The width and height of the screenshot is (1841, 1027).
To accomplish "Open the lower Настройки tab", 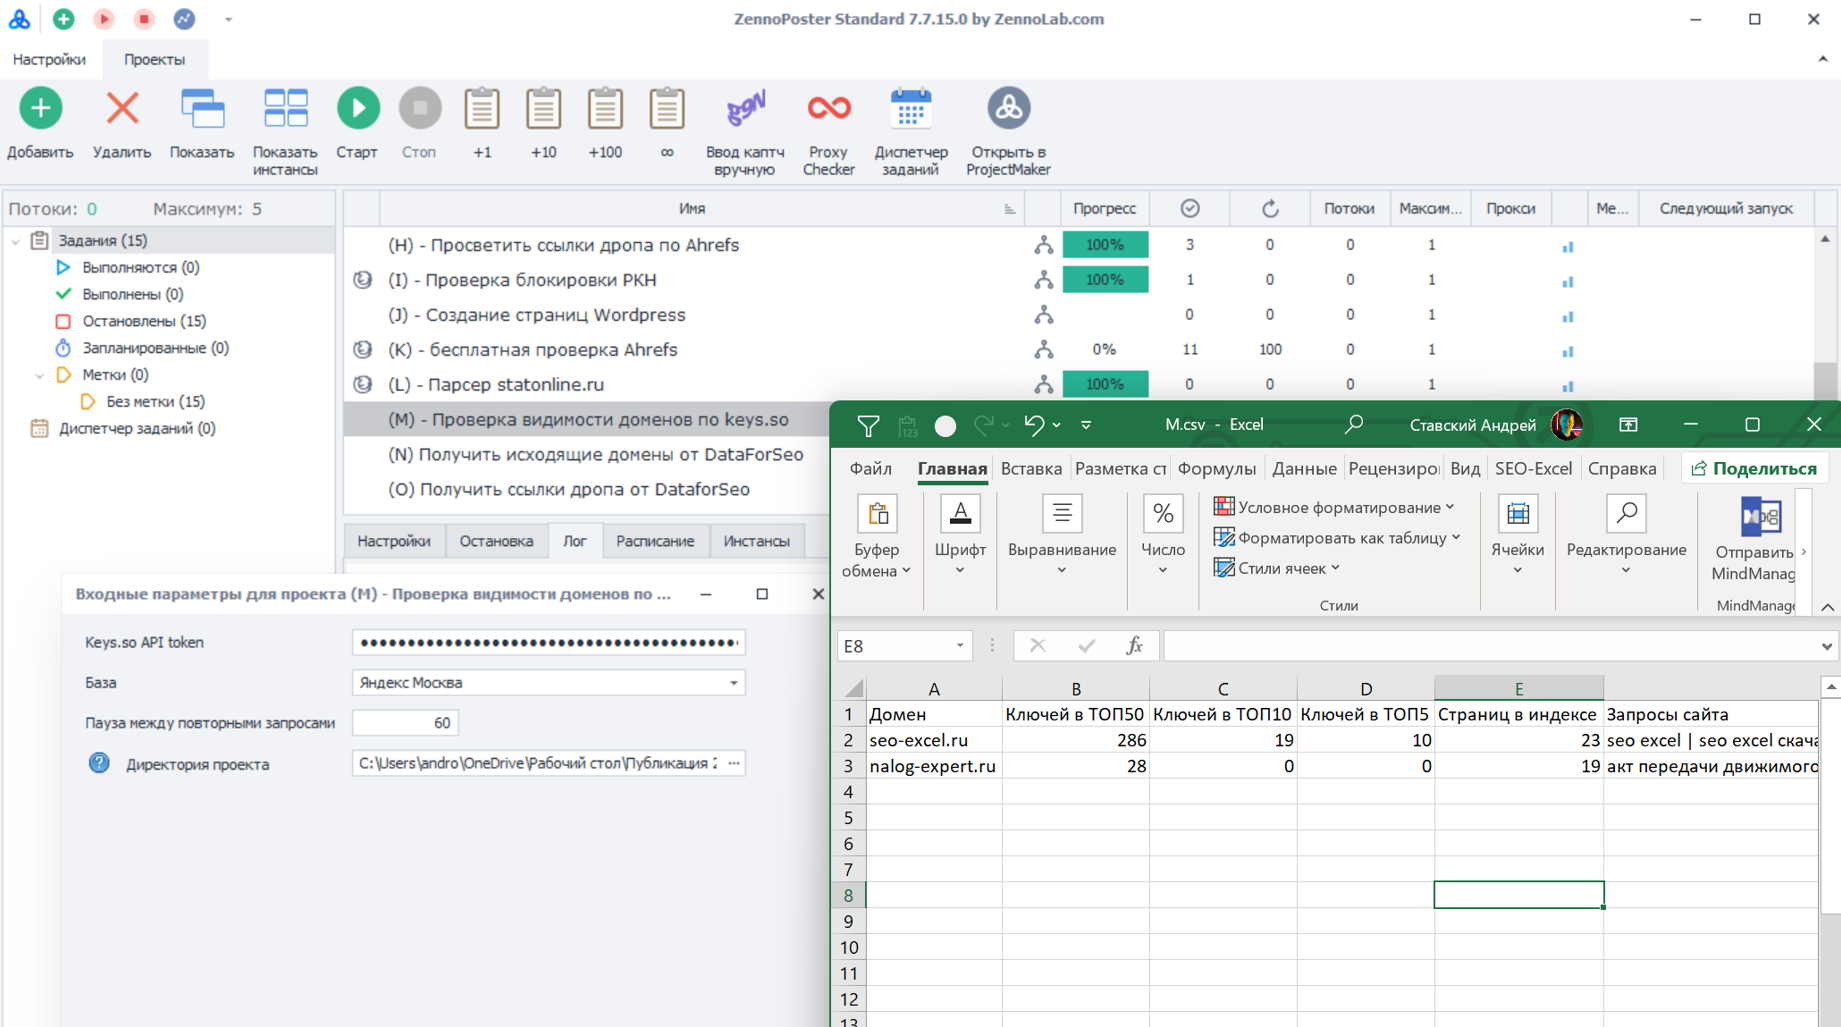I will point(394,541).
